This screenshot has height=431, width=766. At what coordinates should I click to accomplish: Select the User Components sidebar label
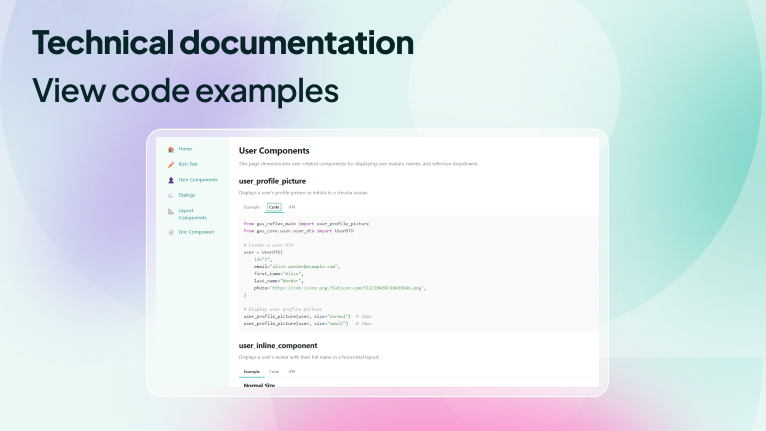pyautogui.click(x=197, y=180)
